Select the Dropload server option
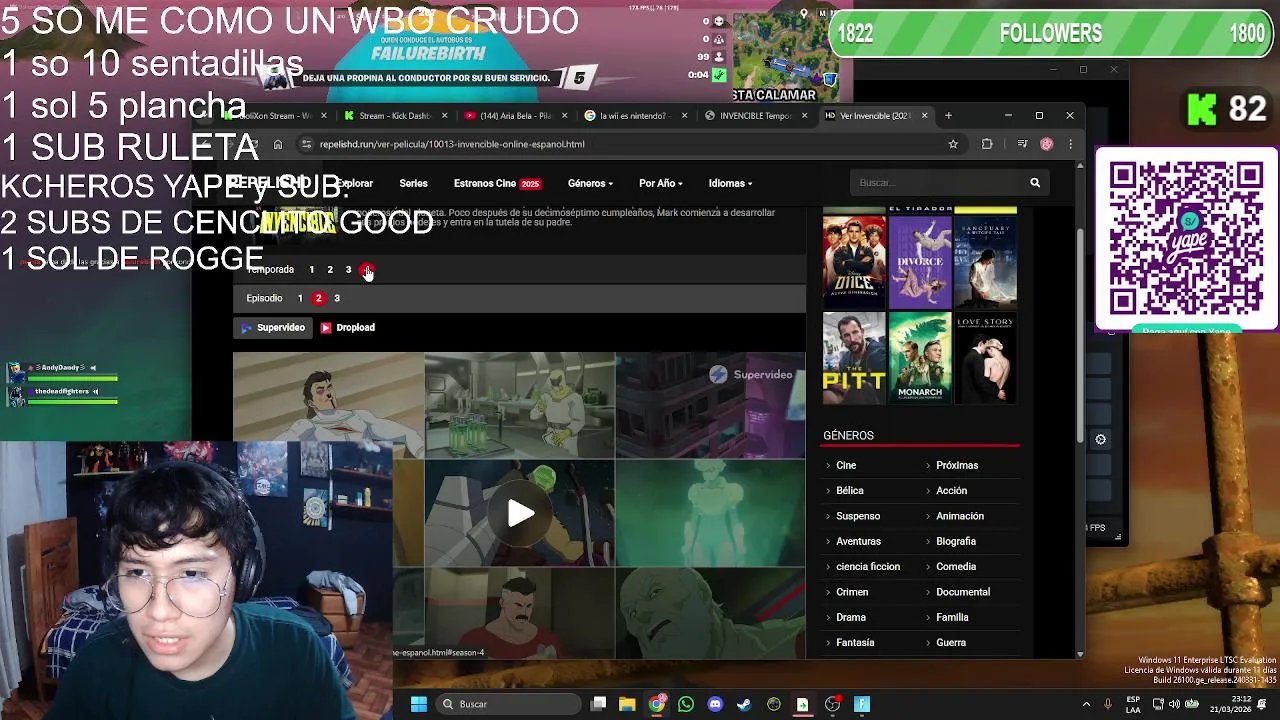The height and width of the screenshot is (720, 1280). 348,327
